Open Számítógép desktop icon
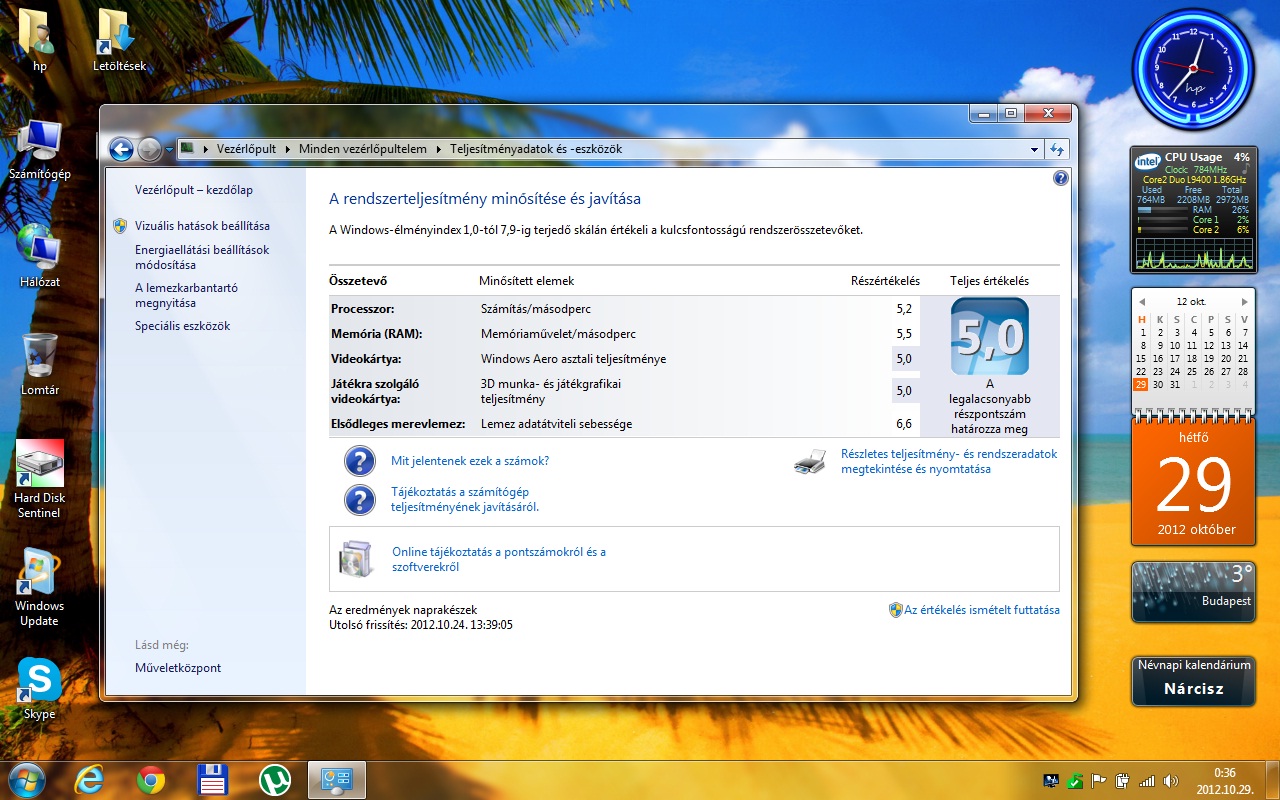The height and width of the screenshot is (800, 1280). coord(40,149)
